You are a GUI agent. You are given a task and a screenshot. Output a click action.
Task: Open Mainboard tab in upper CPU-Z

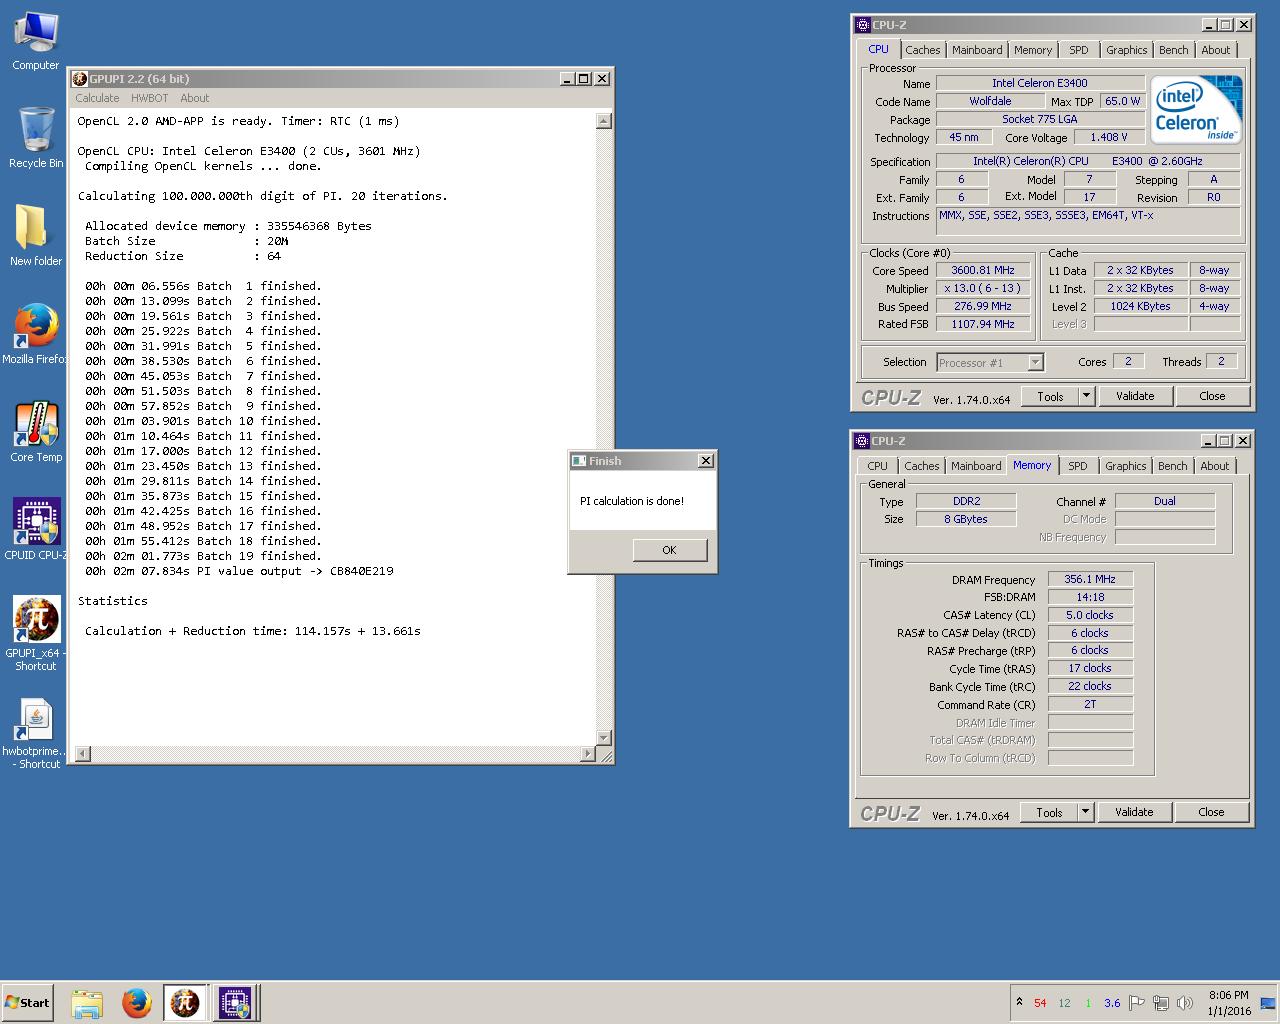coord(977,50)
